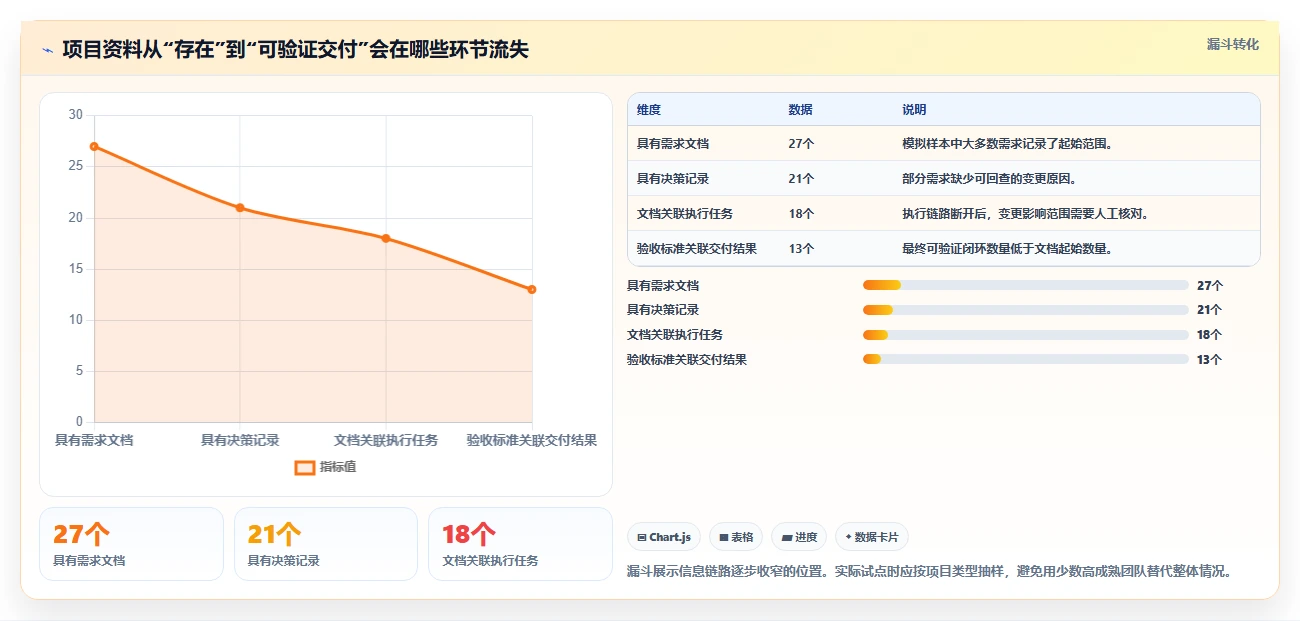Click chart data point for 具有需求文档
Viewport: 1300px width, 621px height.
coord(94,146)
